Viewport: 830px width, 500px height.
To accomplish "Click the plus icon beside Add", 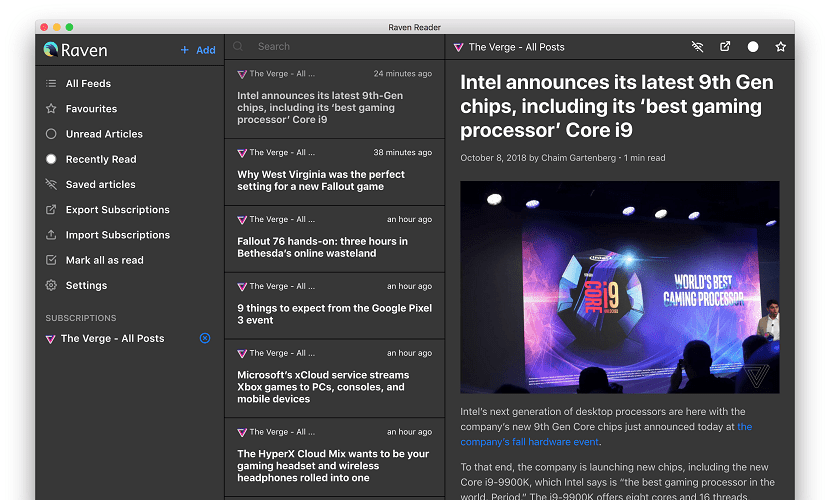I will click(x=184, y=50).
